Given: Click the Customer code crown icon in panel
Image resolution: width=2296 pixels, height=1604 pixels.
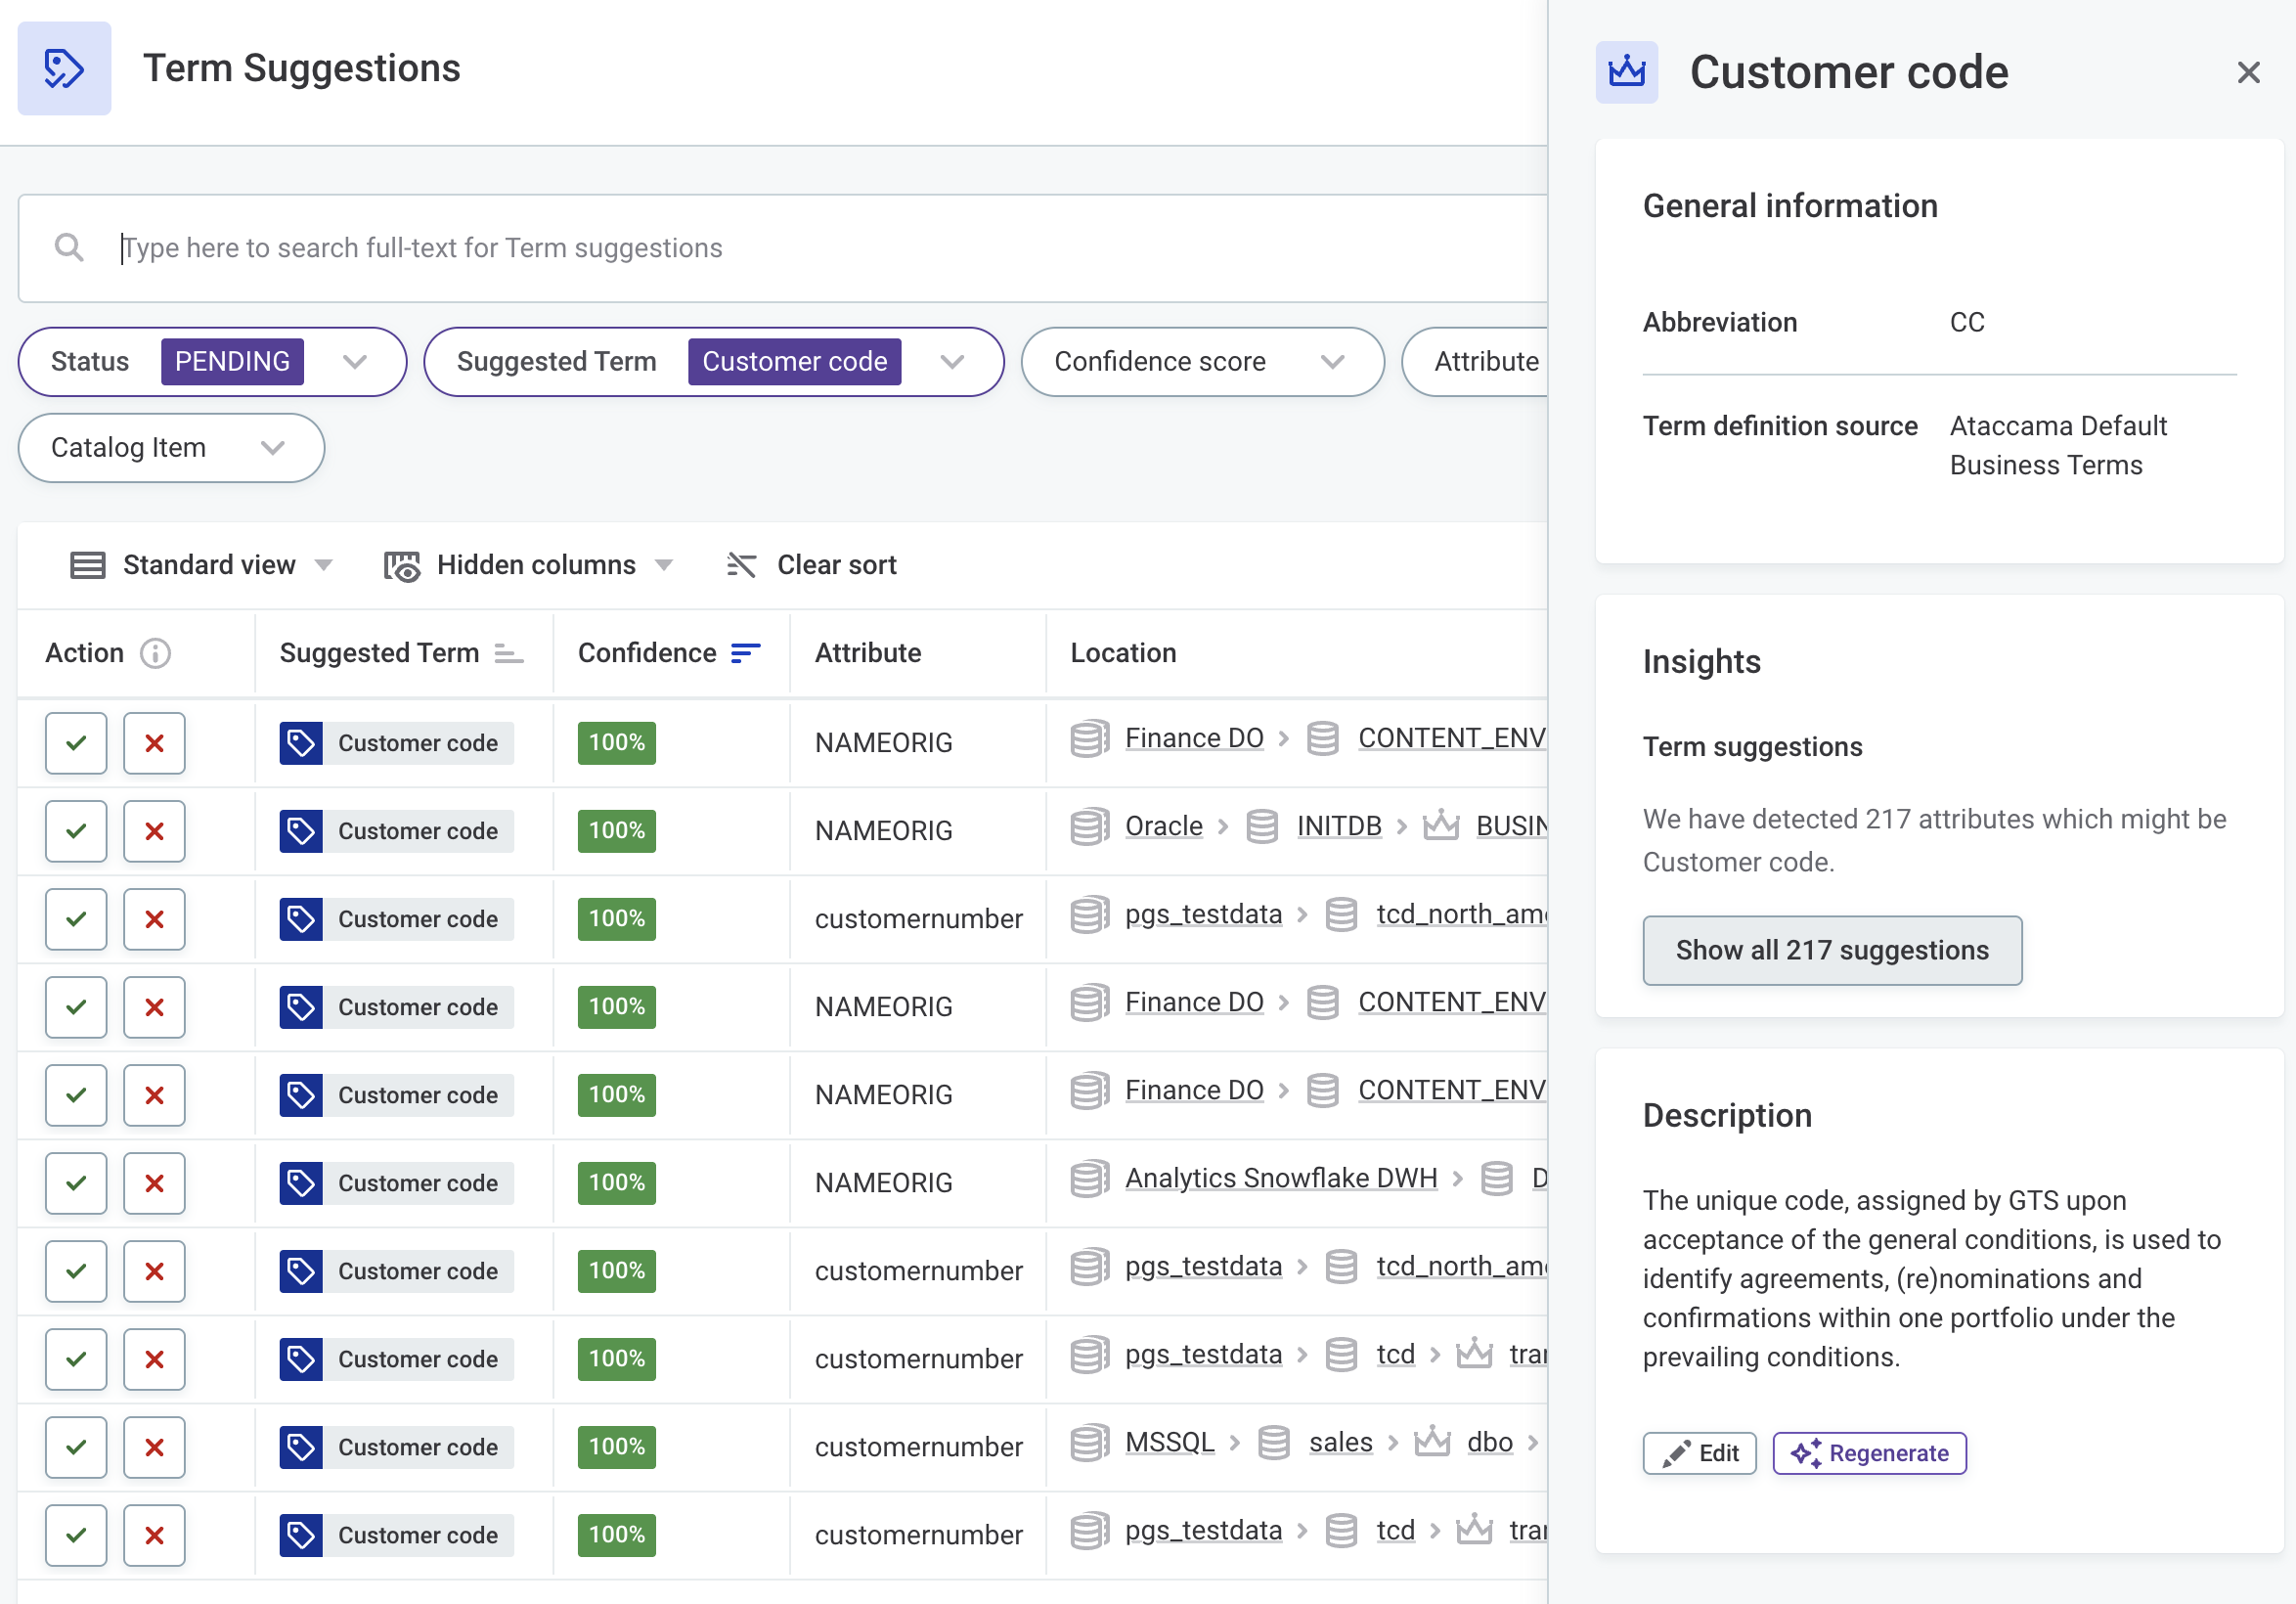Looking at the screenshot, I should click(x=1626, y=72).
